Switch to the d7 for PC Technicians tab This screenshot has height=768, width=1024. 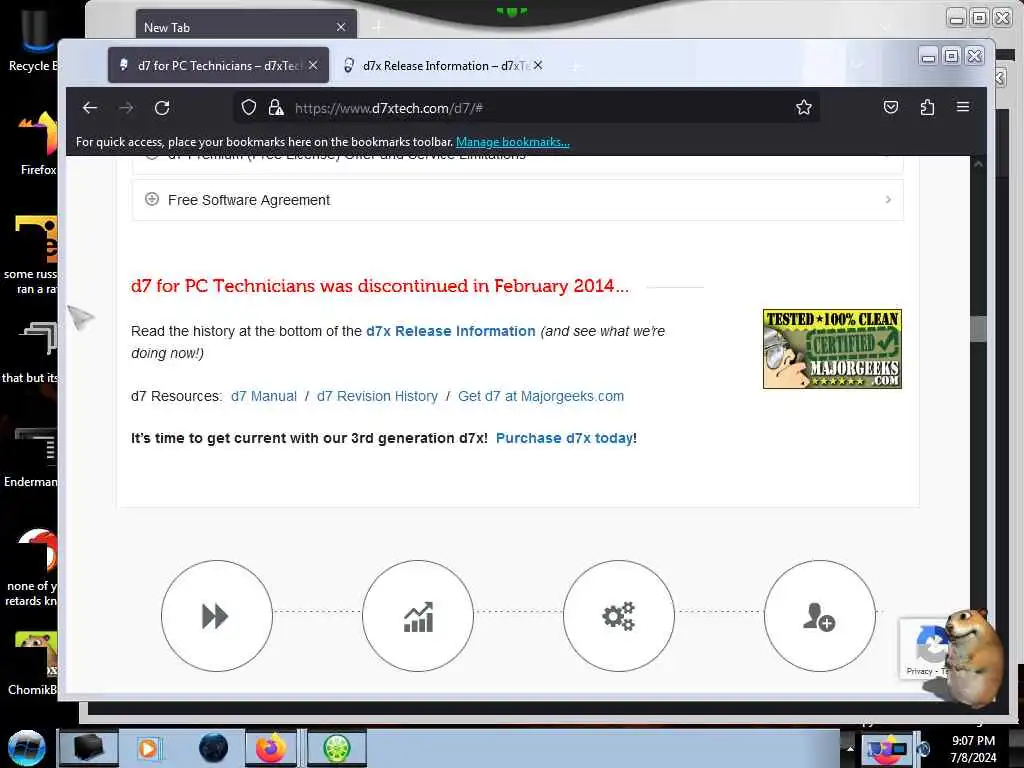pyautogui.click(x=218, y=65)
